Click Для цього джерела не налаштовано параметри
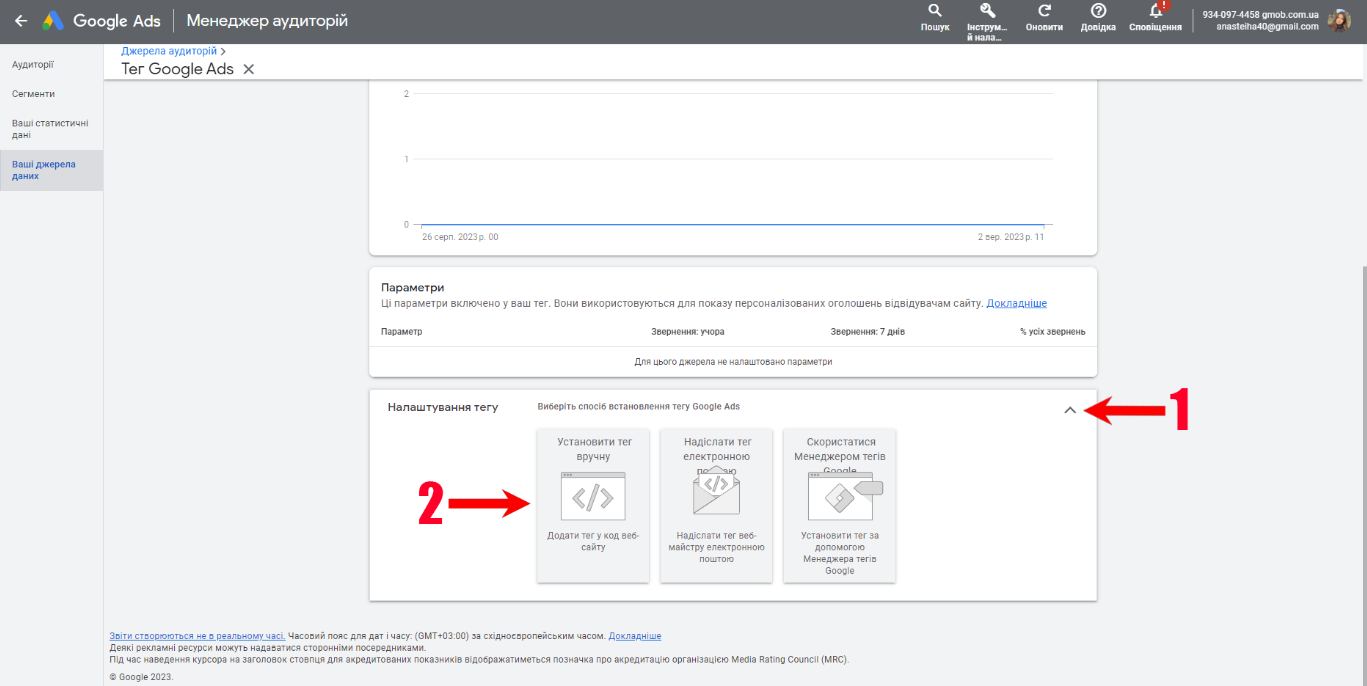The width and height of the screenshot is (1367, 686). click(733, 361)
